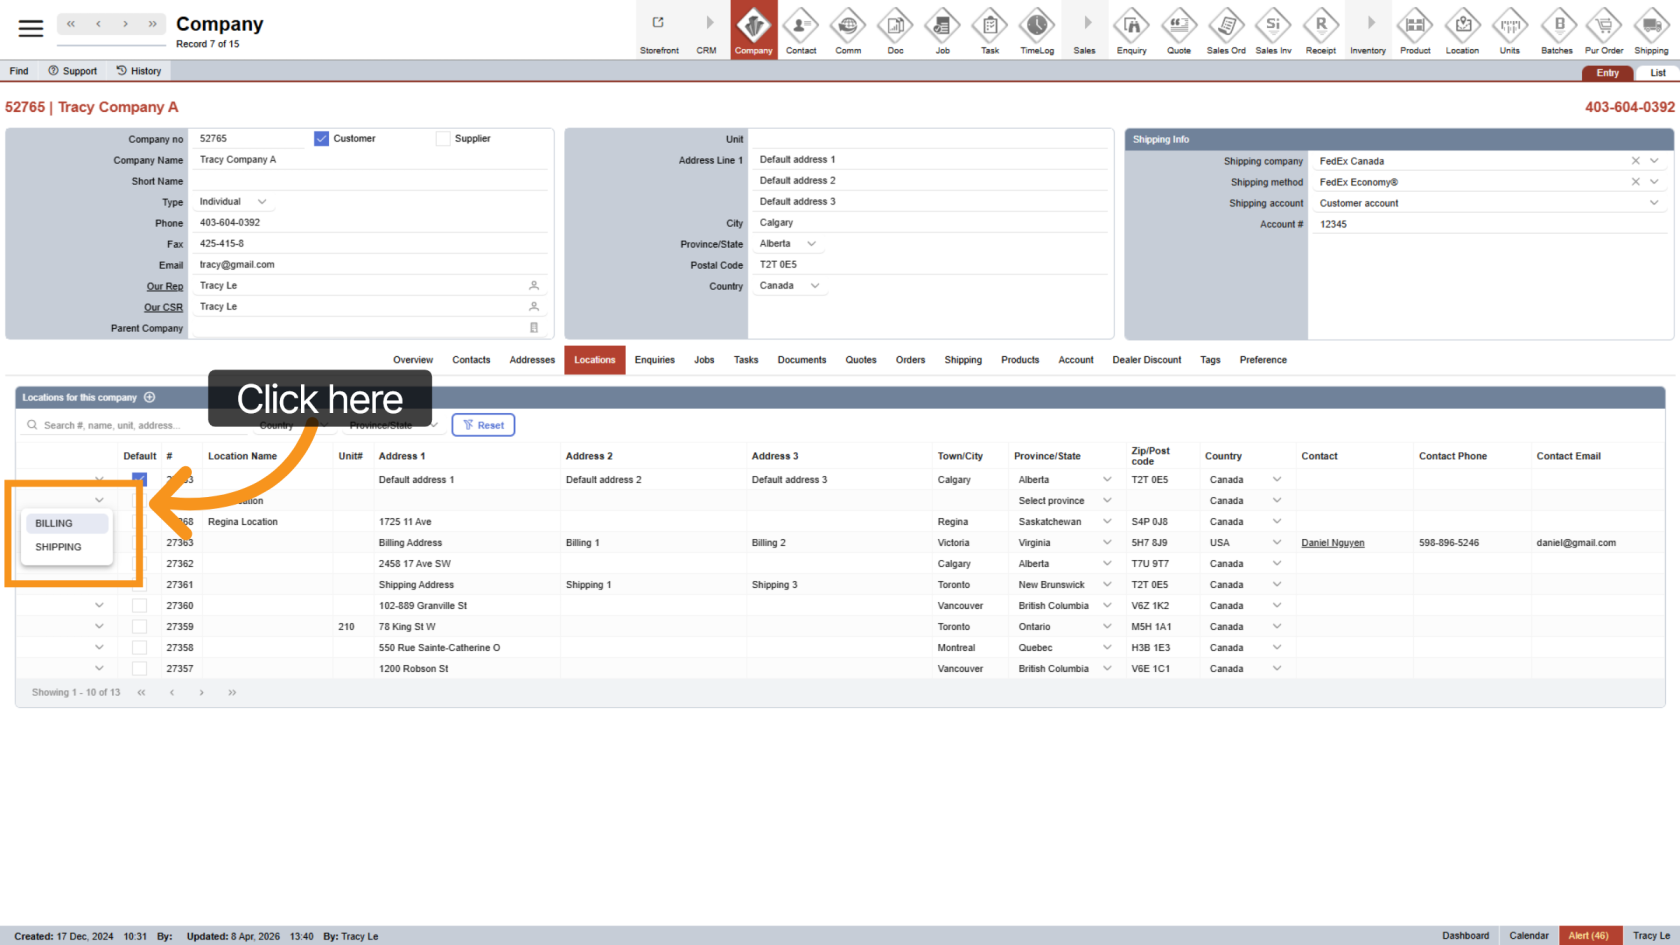The image size is (1680, 945).
Task: Toggle default checkbox for location 27359
Action: point(139,627)
